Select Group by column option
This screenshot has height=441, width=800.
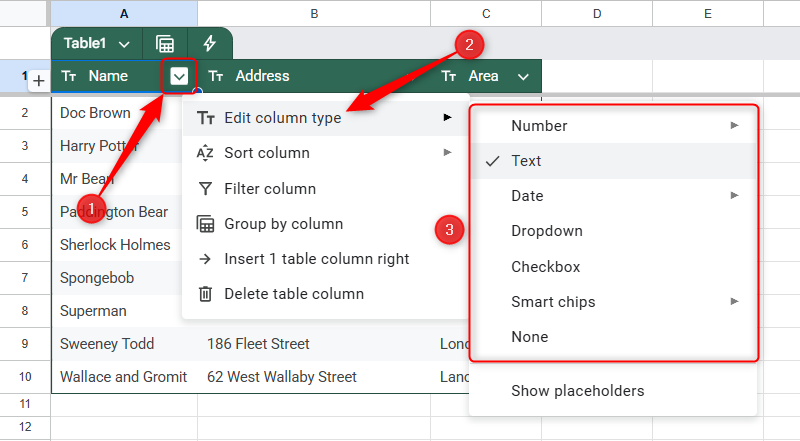[x=283, y=224]
